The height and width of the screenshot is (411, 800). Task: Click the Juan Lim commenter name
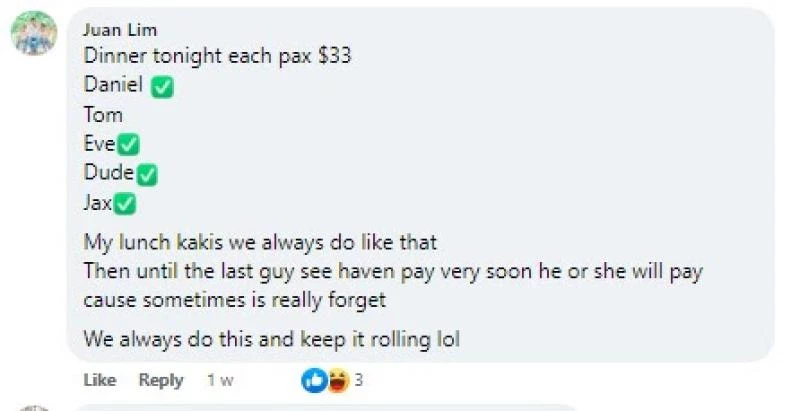point(120,30)
